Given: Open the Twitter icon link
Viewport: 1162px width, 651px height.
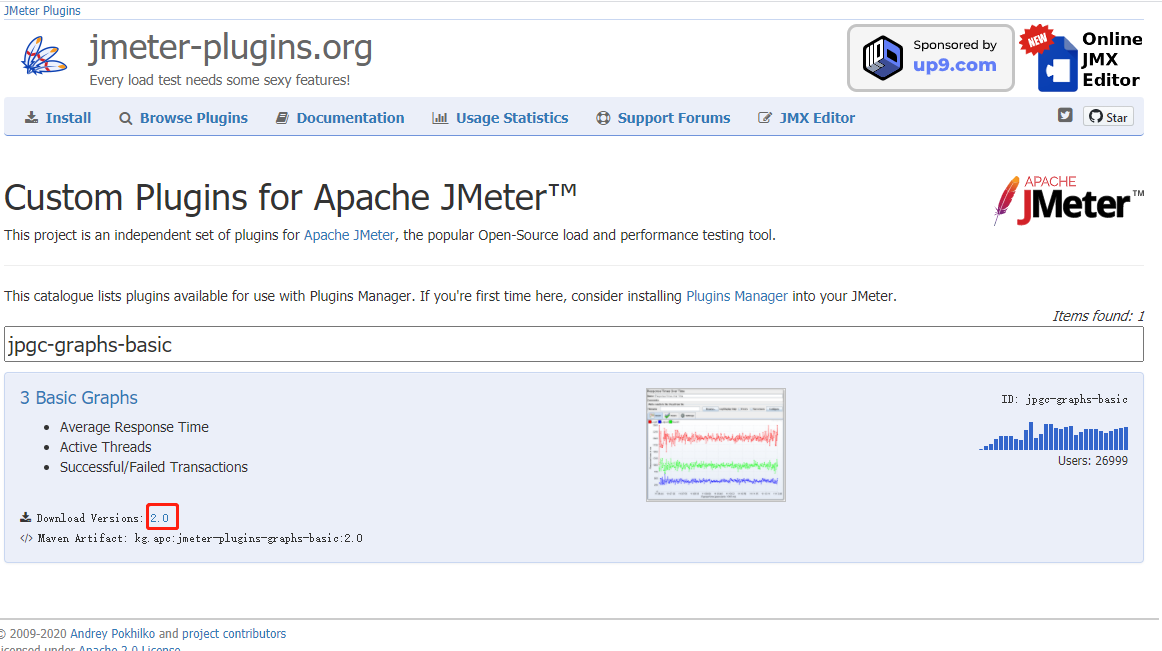Looking at the screenshot, I should (x=1065, y=115).
